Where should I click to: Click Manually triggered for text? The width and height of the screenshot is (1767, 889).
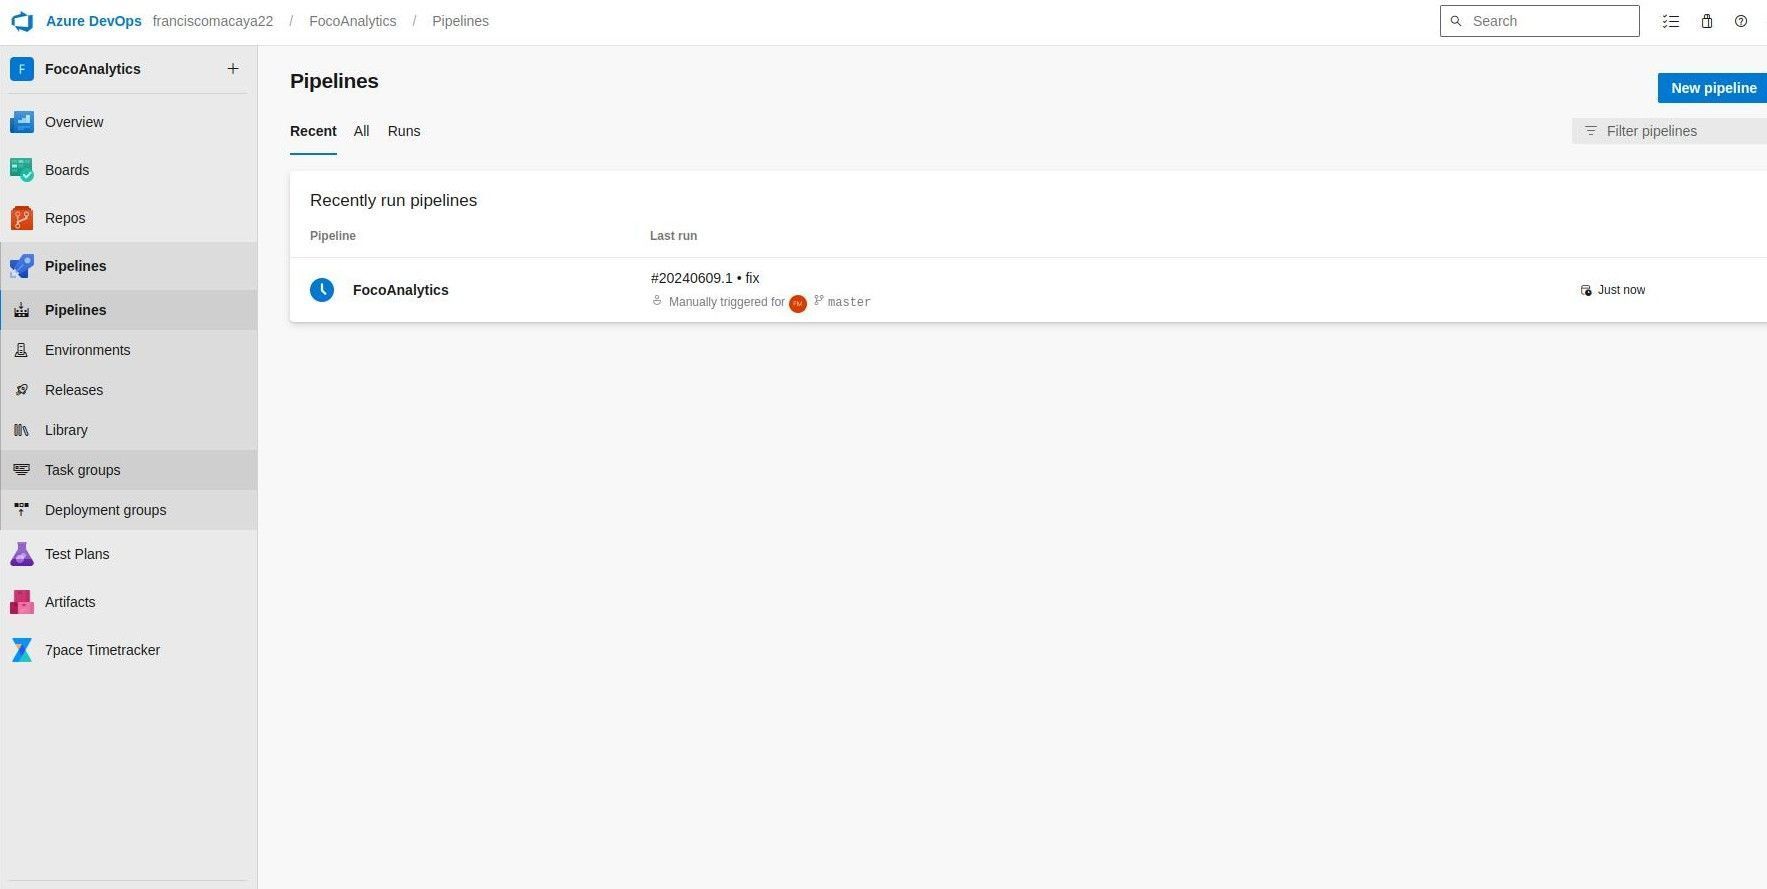point(727,302)
